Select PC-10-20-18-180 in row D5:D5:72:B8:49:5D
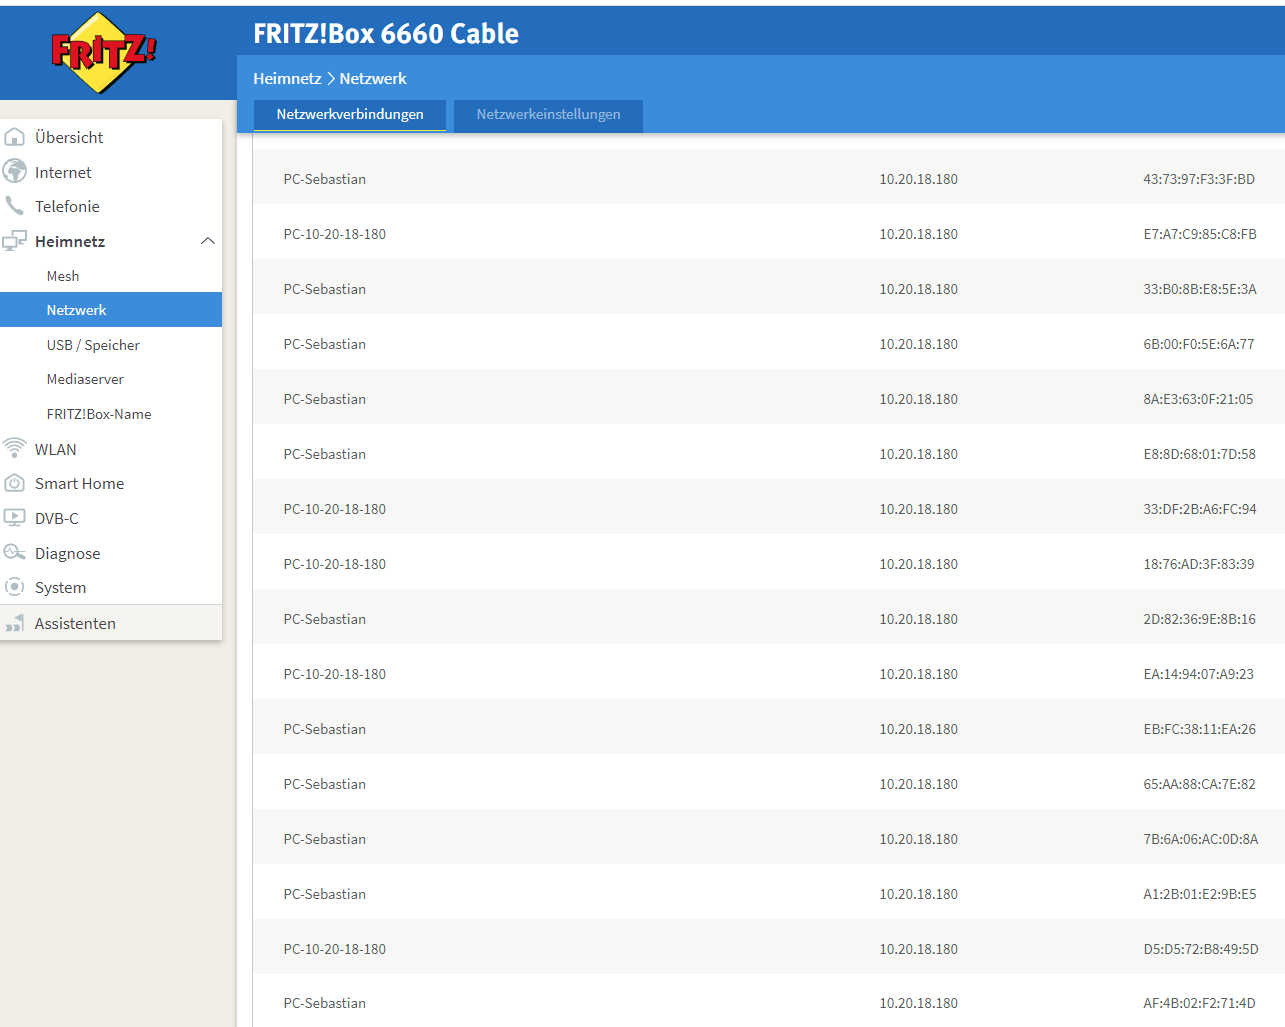This screenshot has height=1027, width=1285. tap(335, 949)
